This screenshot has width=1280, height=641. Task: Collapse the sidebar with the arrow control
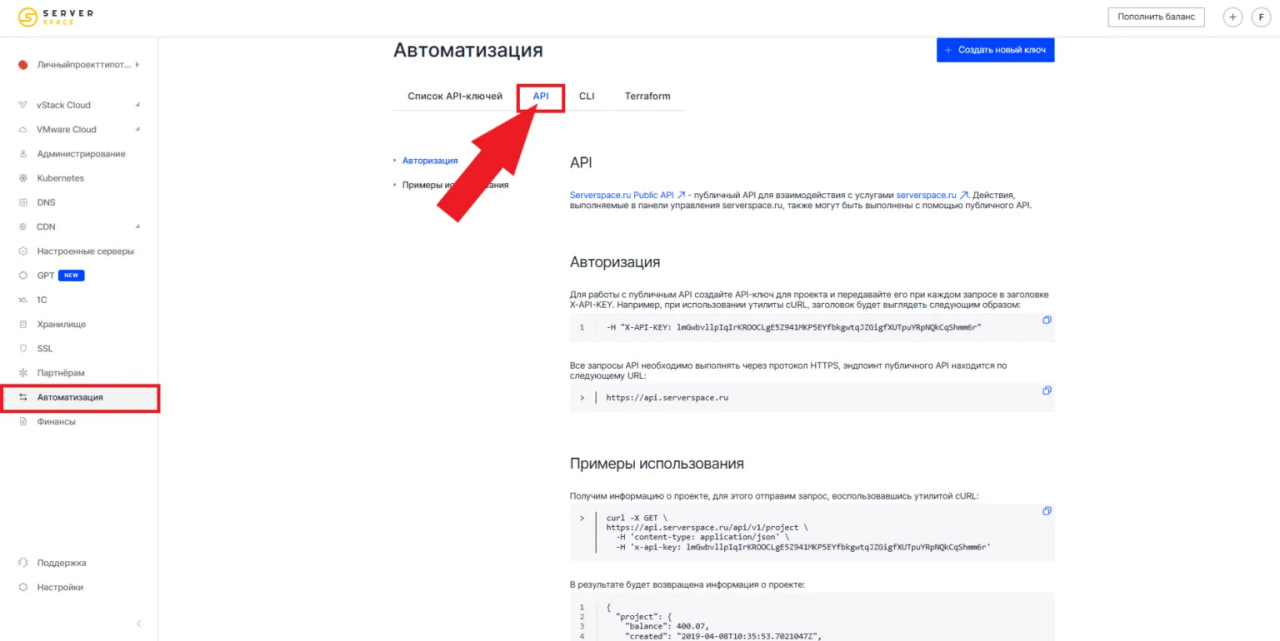[138, 622]
